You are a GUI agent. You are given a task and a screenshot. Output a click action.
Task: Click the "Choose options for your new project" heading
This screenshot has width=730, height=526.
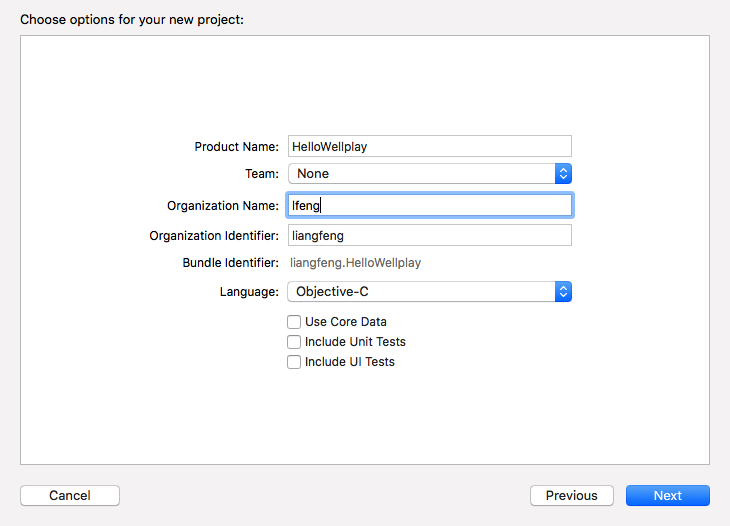coord(131,19)
